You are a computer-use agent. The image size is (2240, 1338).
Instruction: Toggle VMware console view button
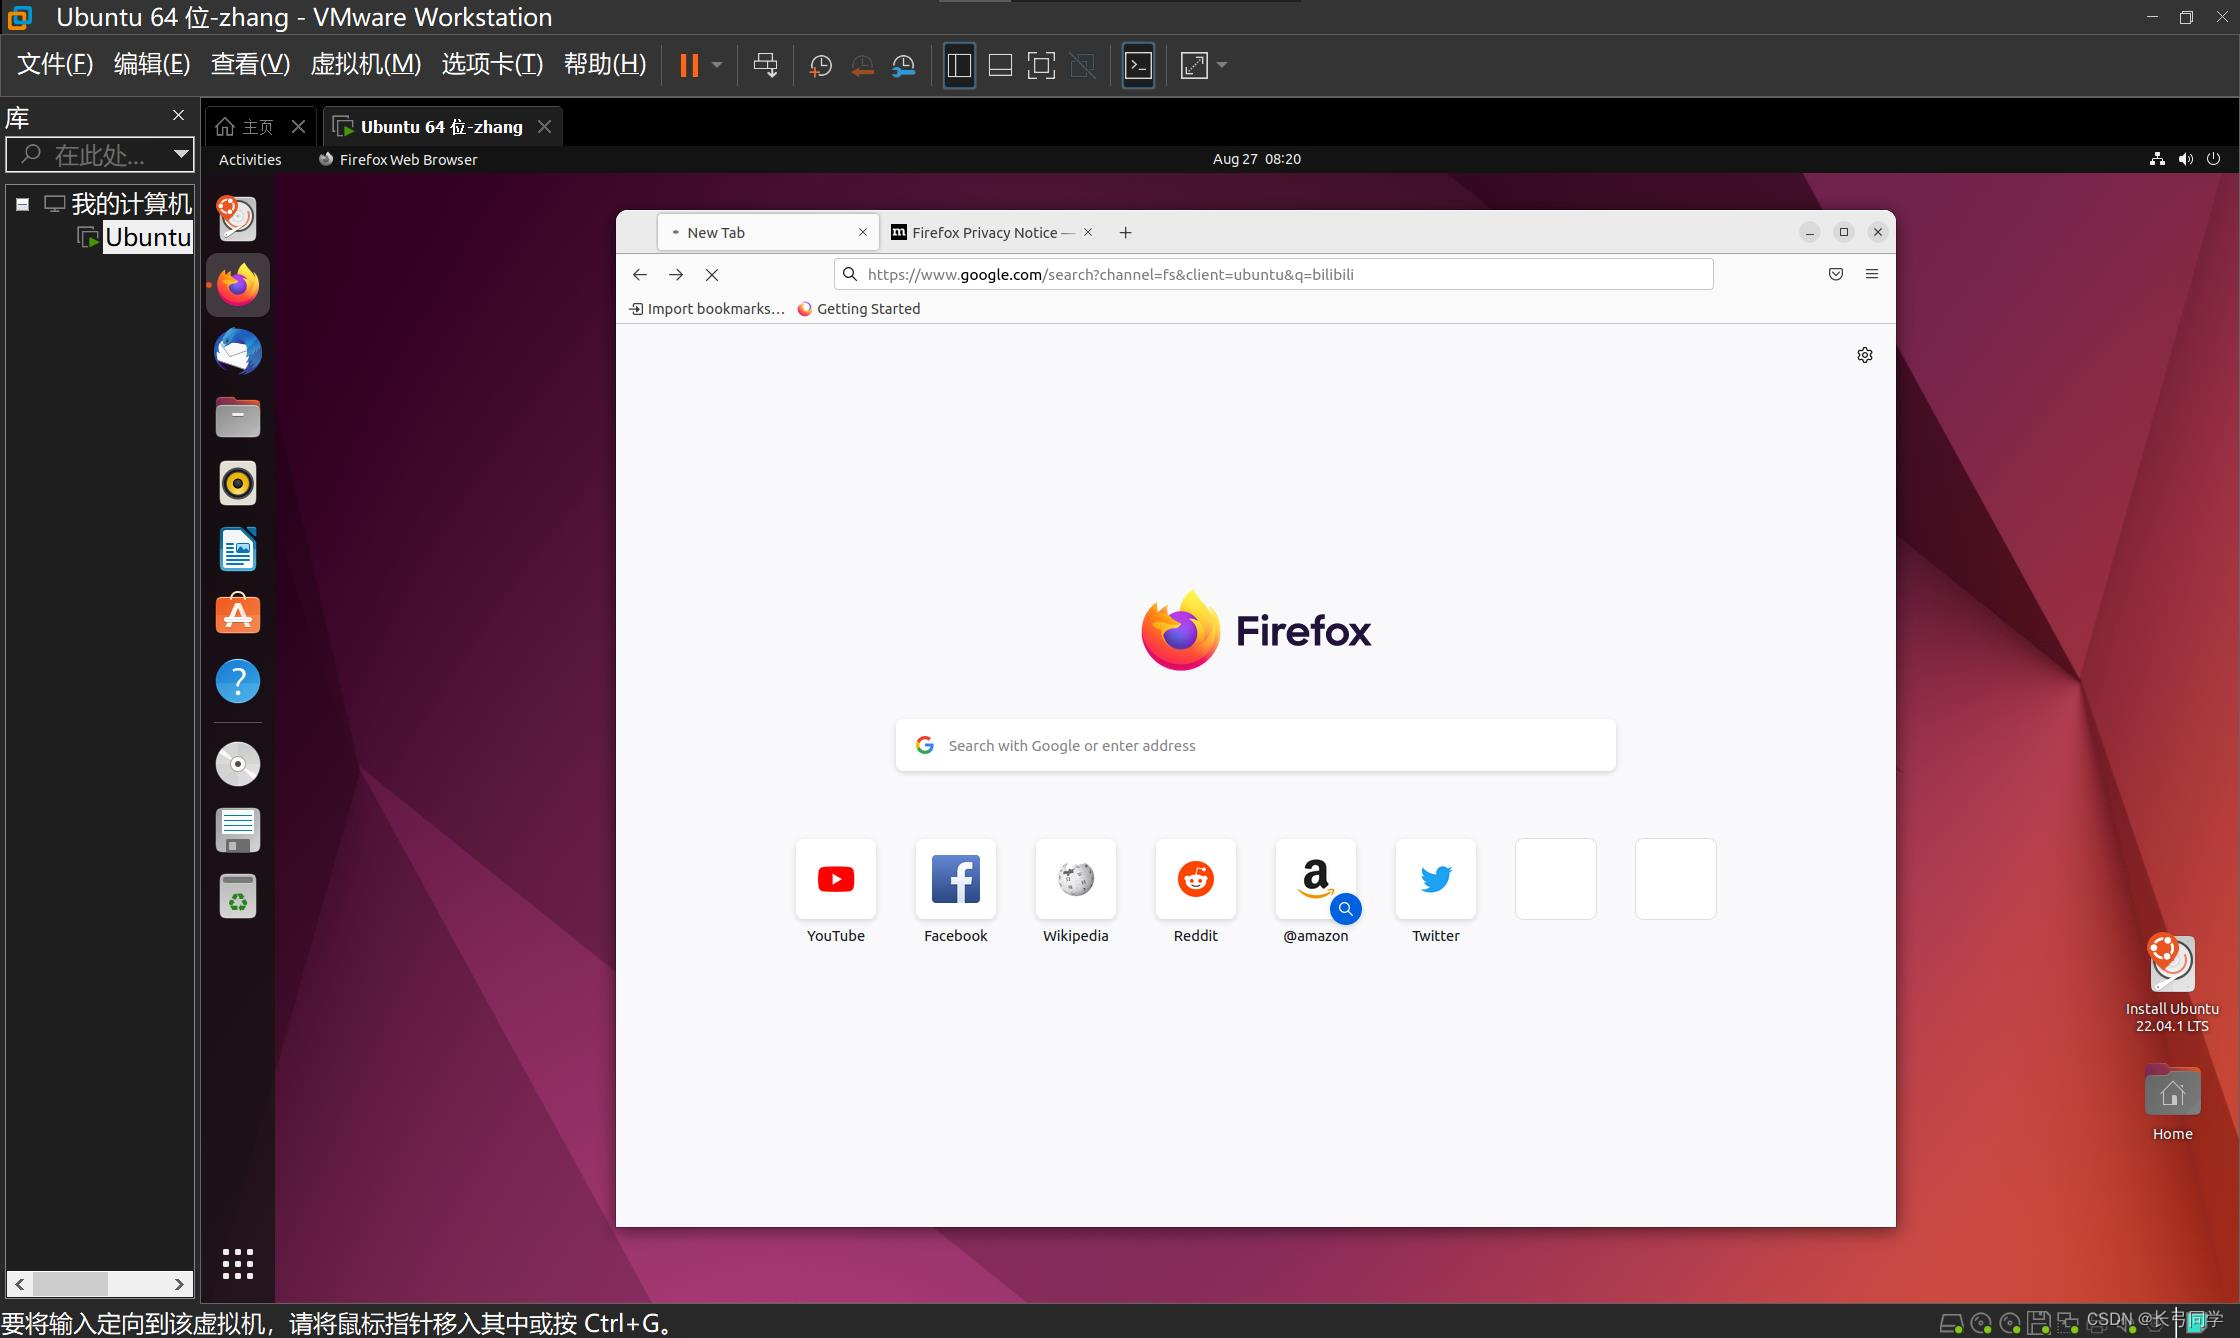[x=1138, y=66]
